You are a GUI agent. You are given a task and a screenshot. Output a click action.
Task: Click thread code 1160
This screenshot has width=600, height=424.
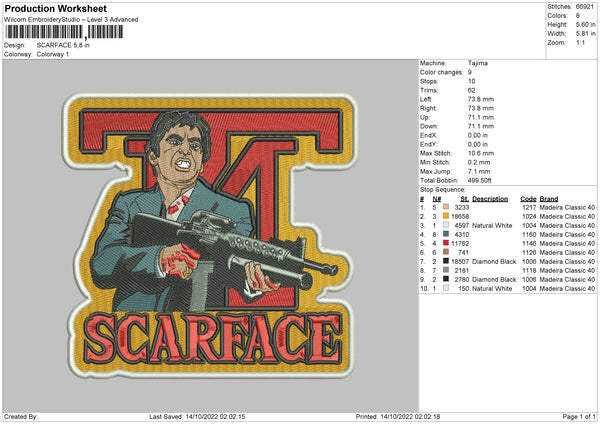tap(529, 235)
